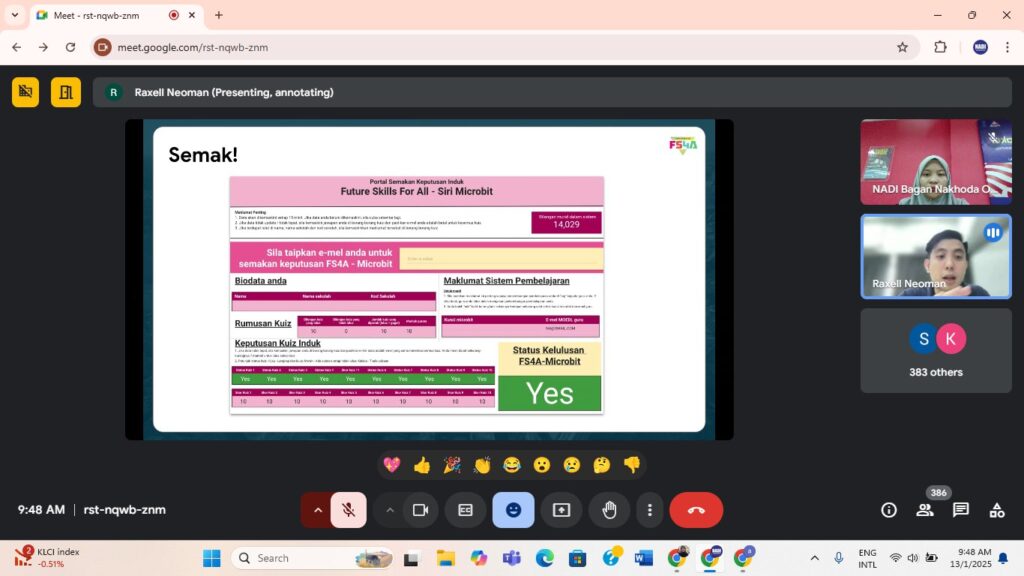Viewport: 1024px width, 576px height.
Task: Send the thinking face reaction
Action: point(601,464)
